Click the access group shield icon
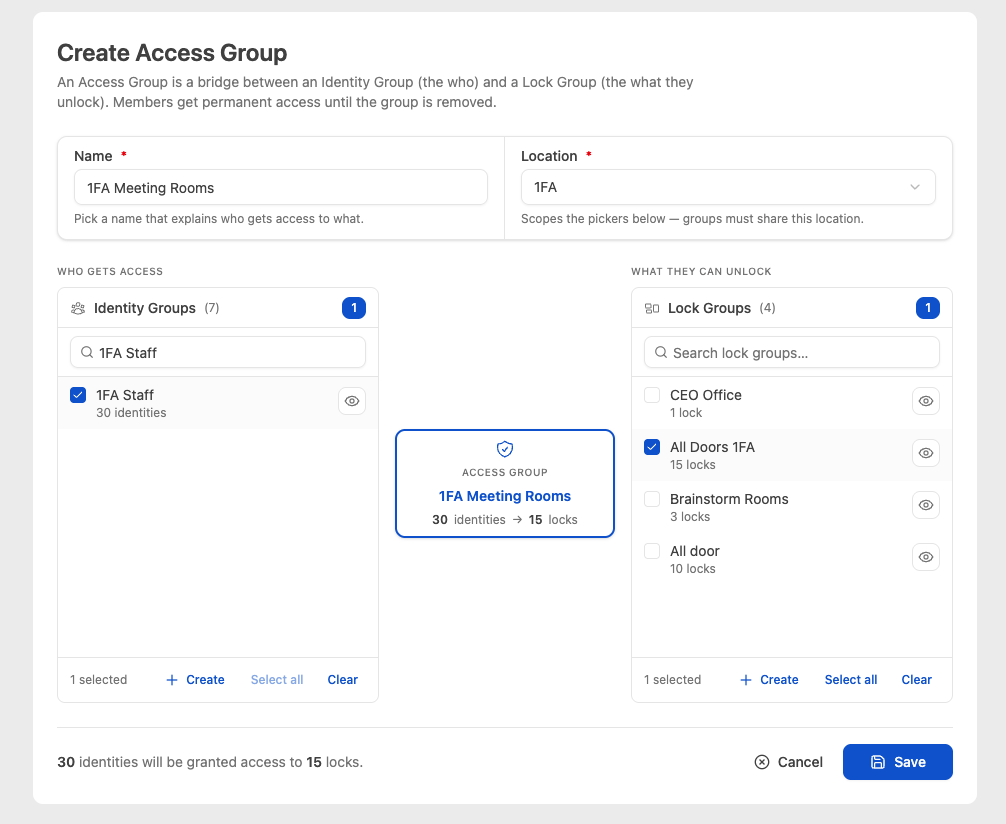 coord(505,449)
